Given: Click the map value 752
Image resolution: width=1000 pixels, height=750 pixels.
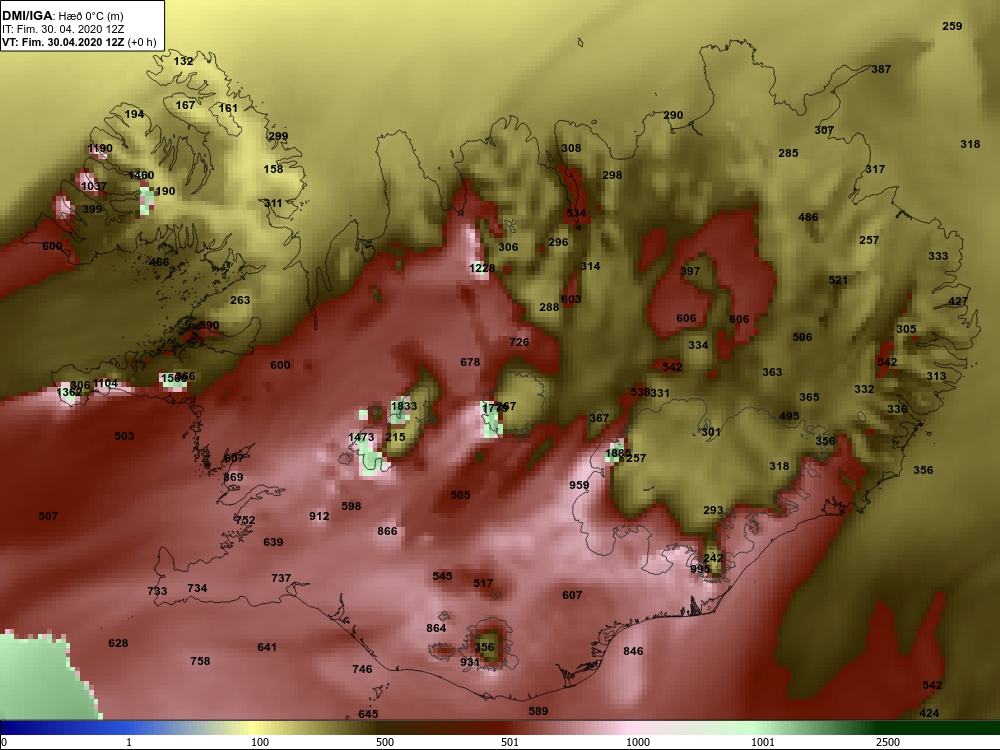Looking at the screenshot, I should (245, 520).
